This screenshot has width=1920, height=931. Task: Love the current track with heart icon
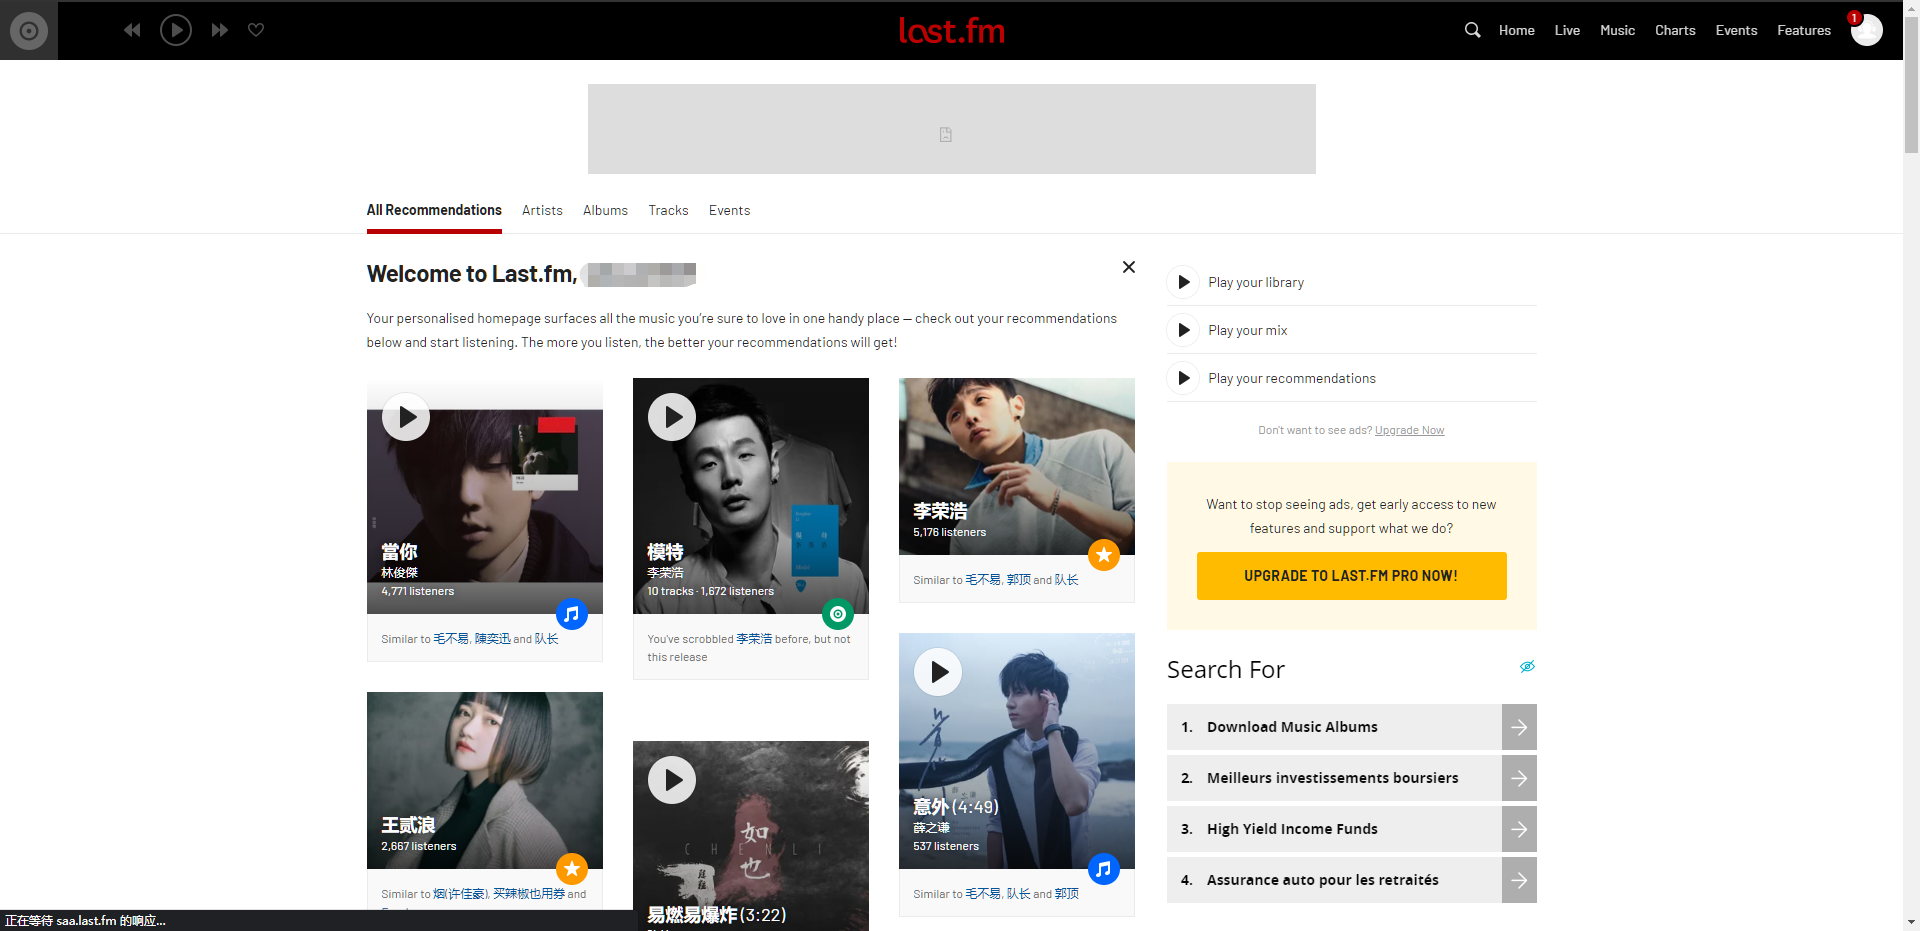point(256,30)
